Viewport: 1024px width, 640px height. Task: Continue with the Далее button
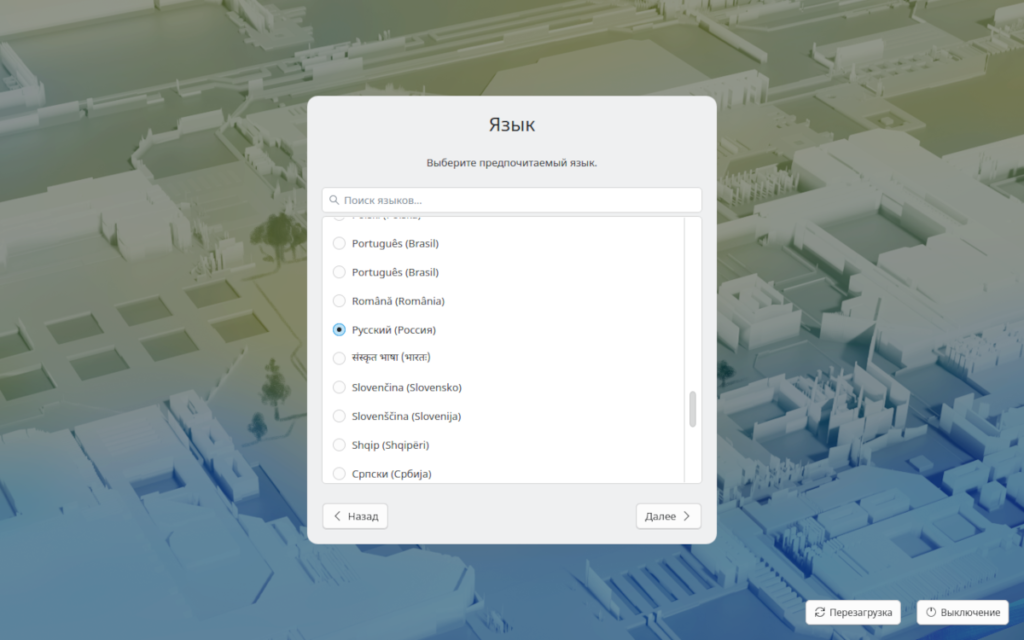[x=668, y=516]
